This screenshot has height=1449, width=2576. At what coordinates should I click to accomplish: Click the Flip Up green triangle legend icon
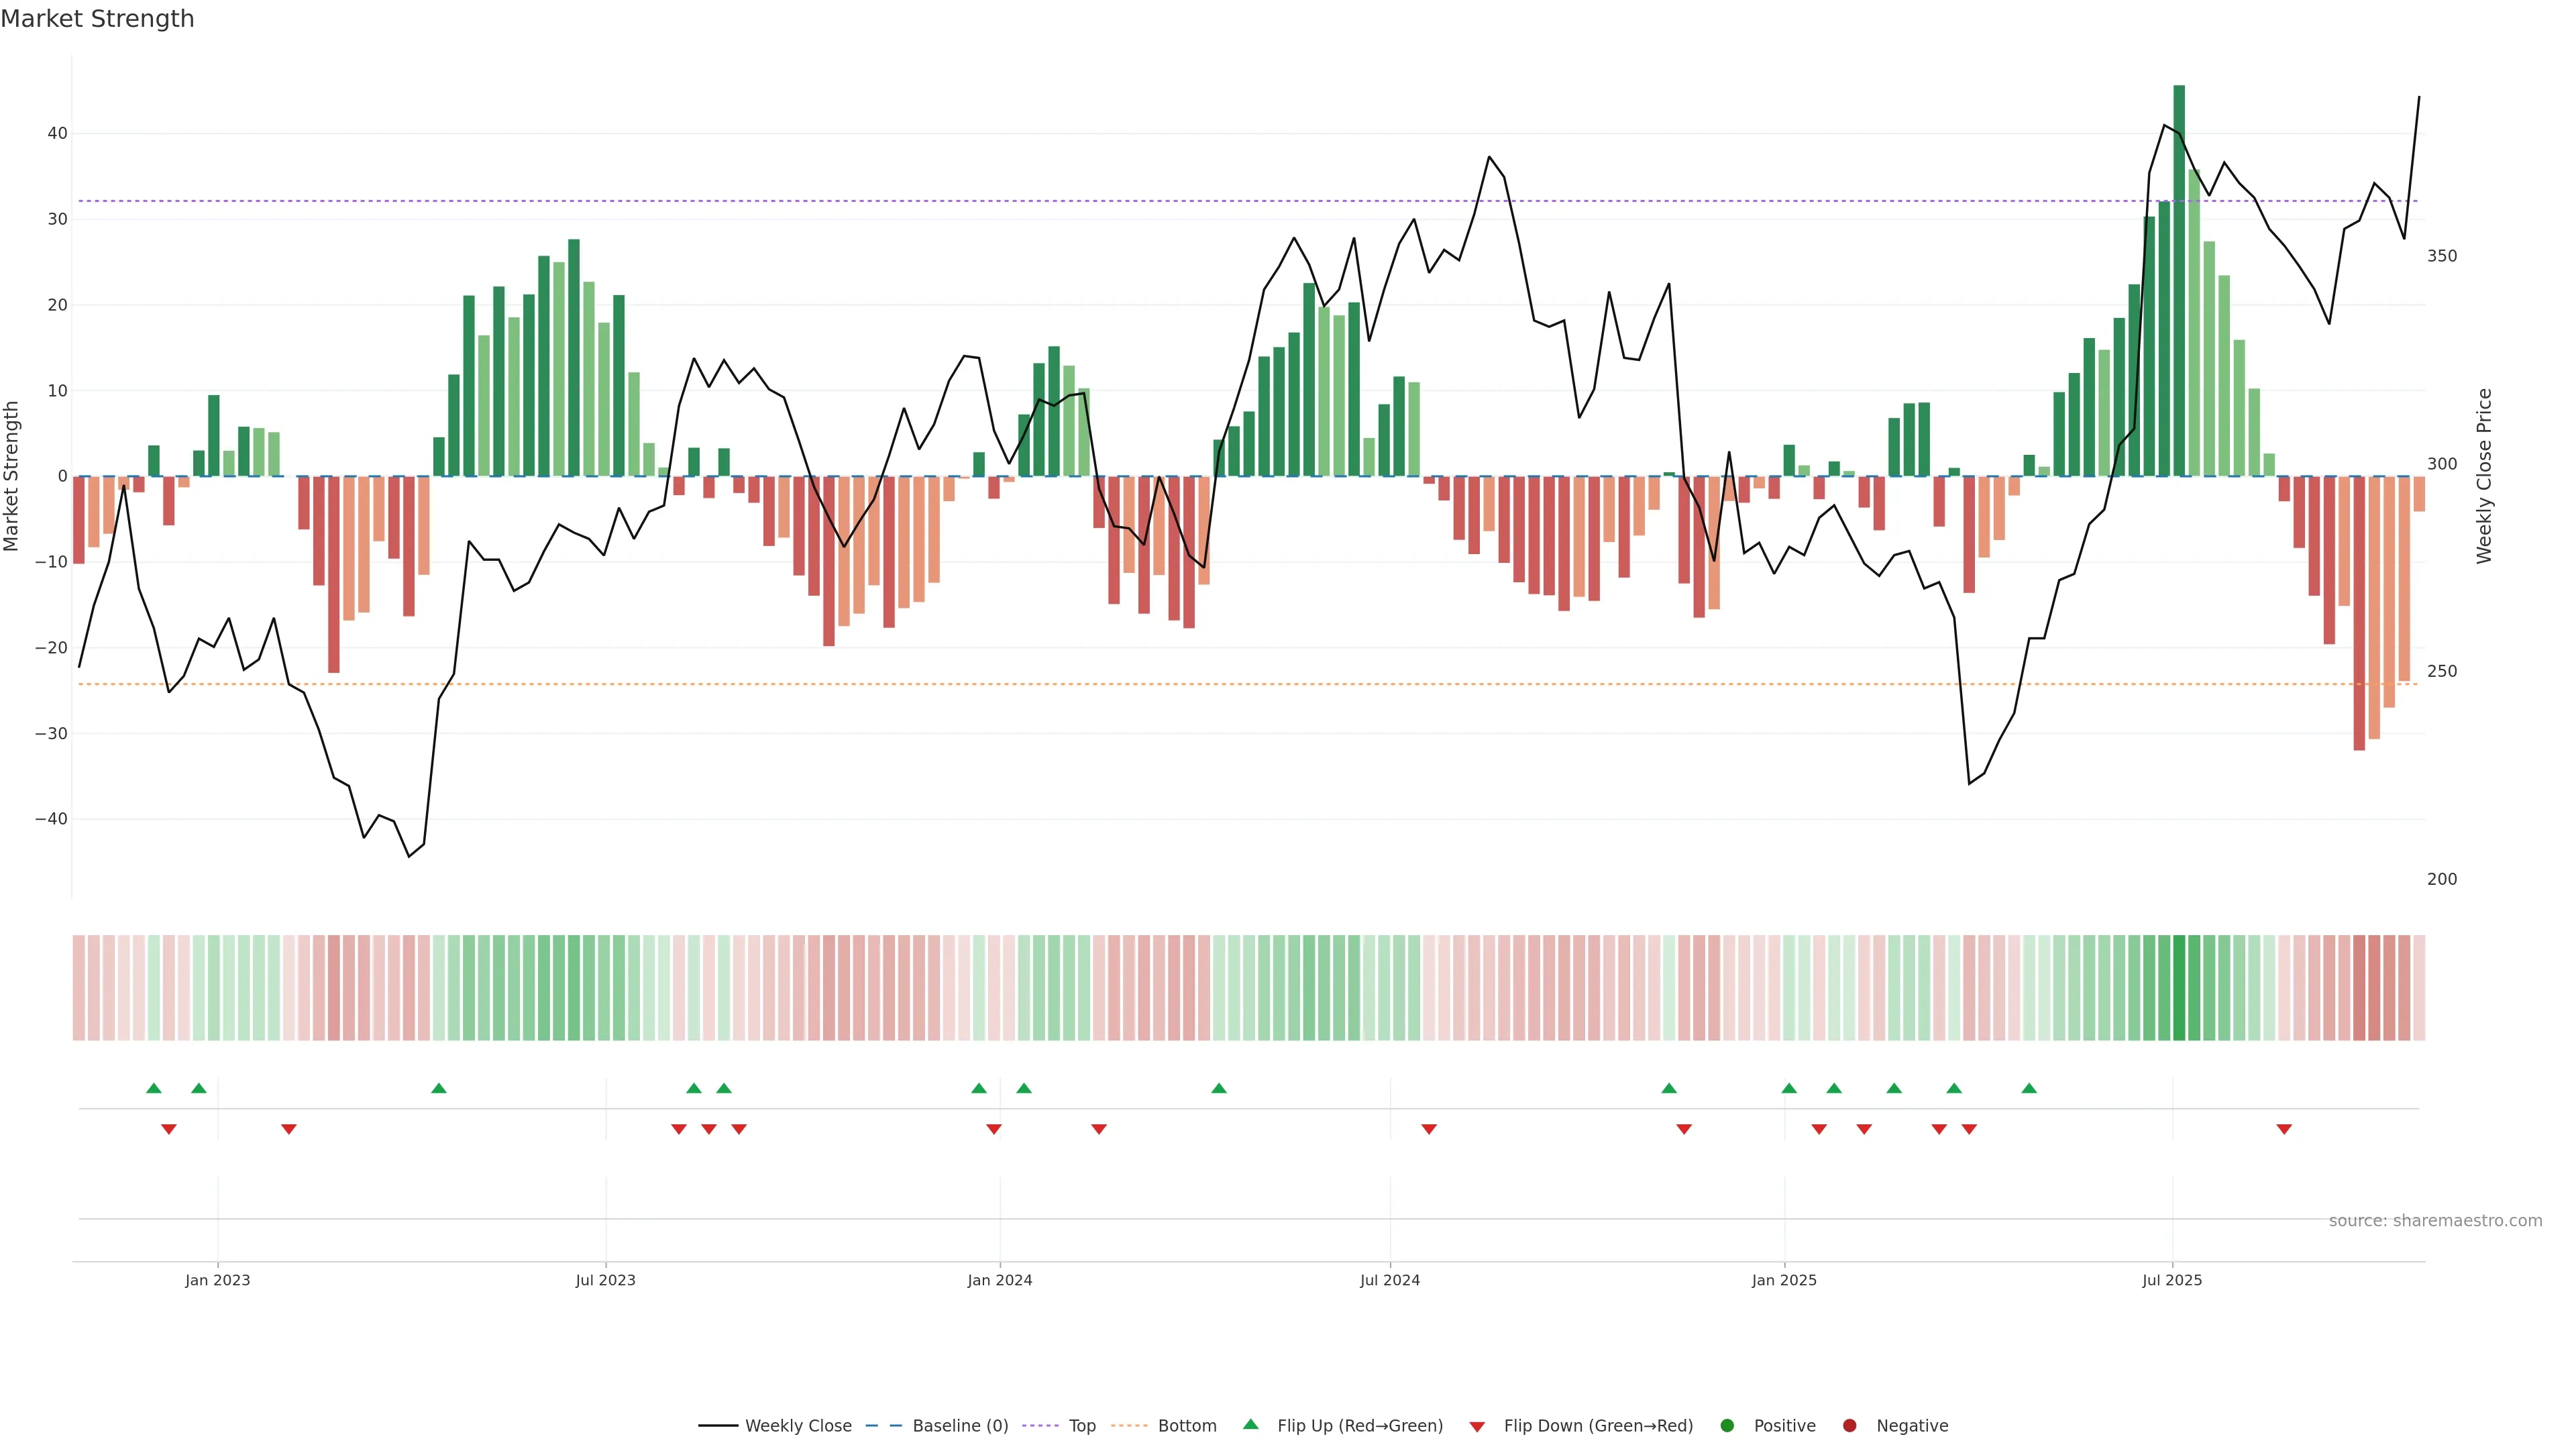pyautogui.click(x=1250, y=1425)
